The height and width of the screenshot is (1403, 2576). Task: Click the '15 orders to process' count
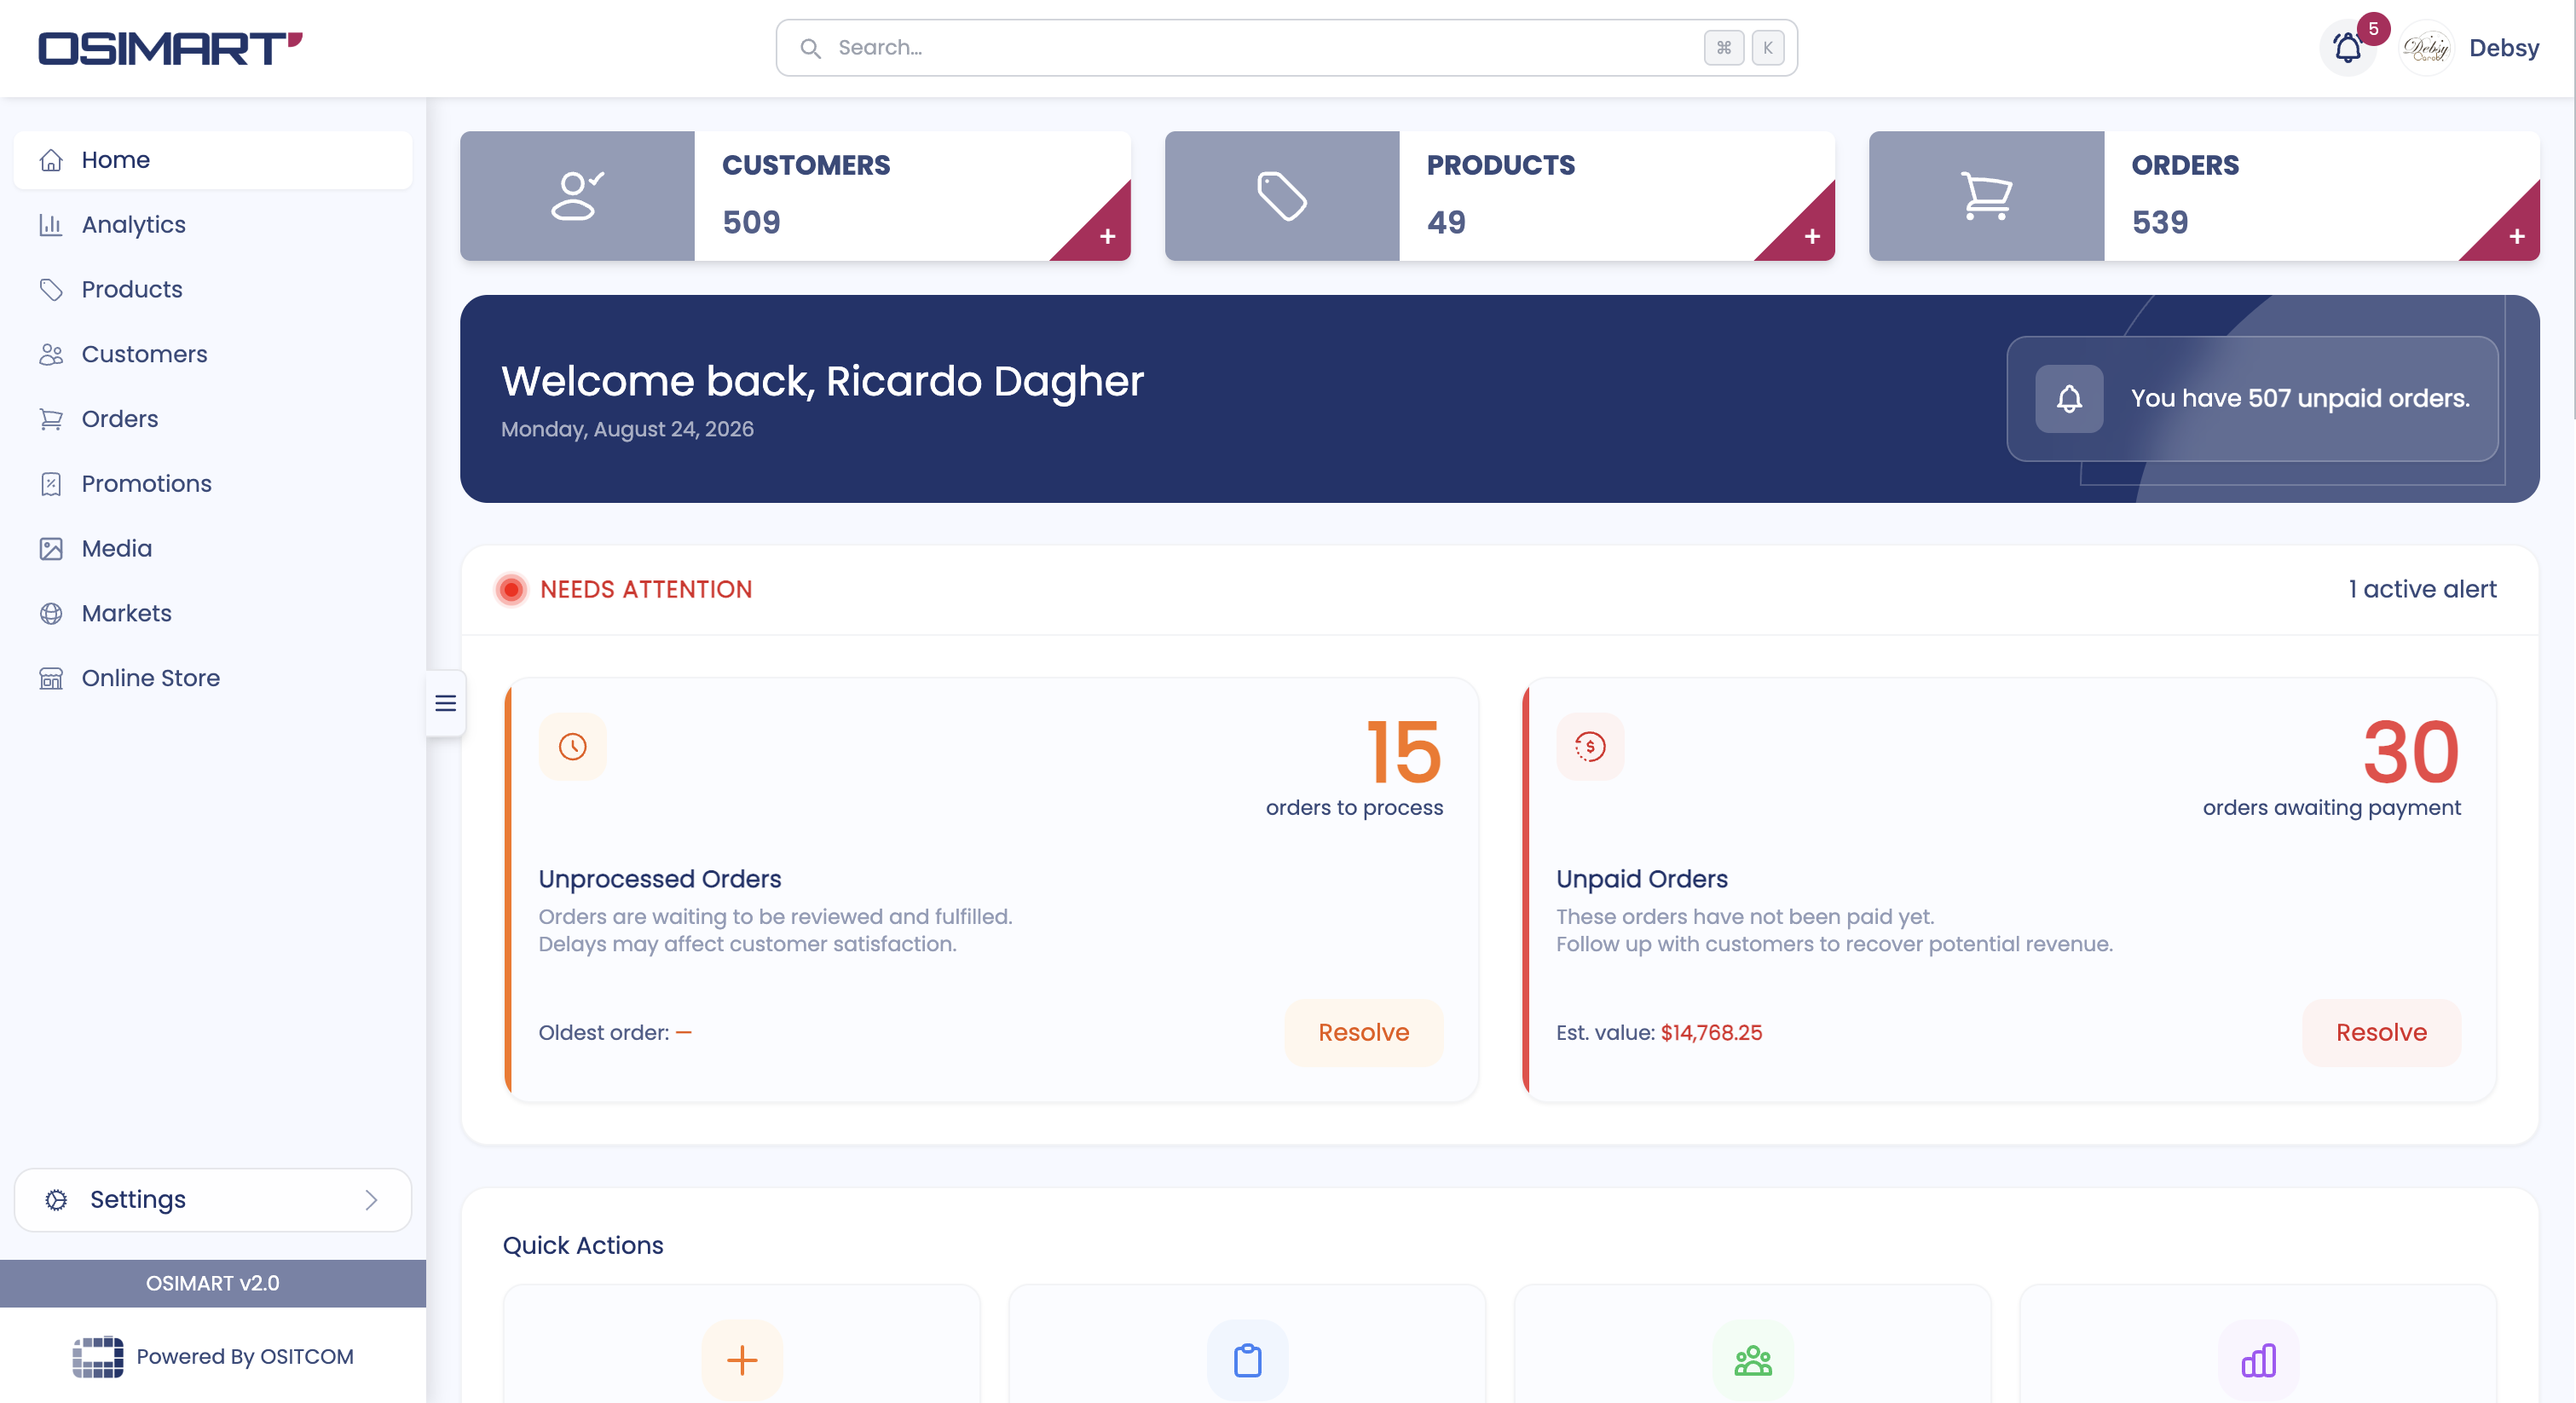click(1354, 767)
